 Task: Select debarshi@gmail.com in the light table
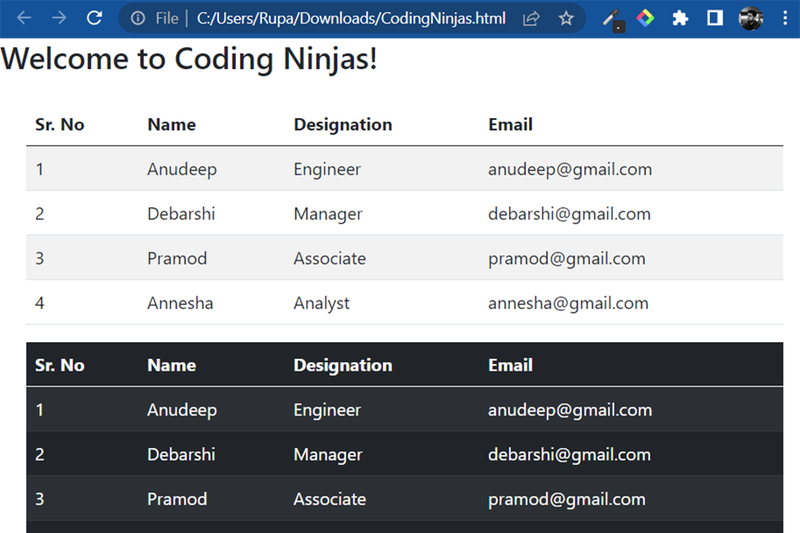[x=569, y=214]
